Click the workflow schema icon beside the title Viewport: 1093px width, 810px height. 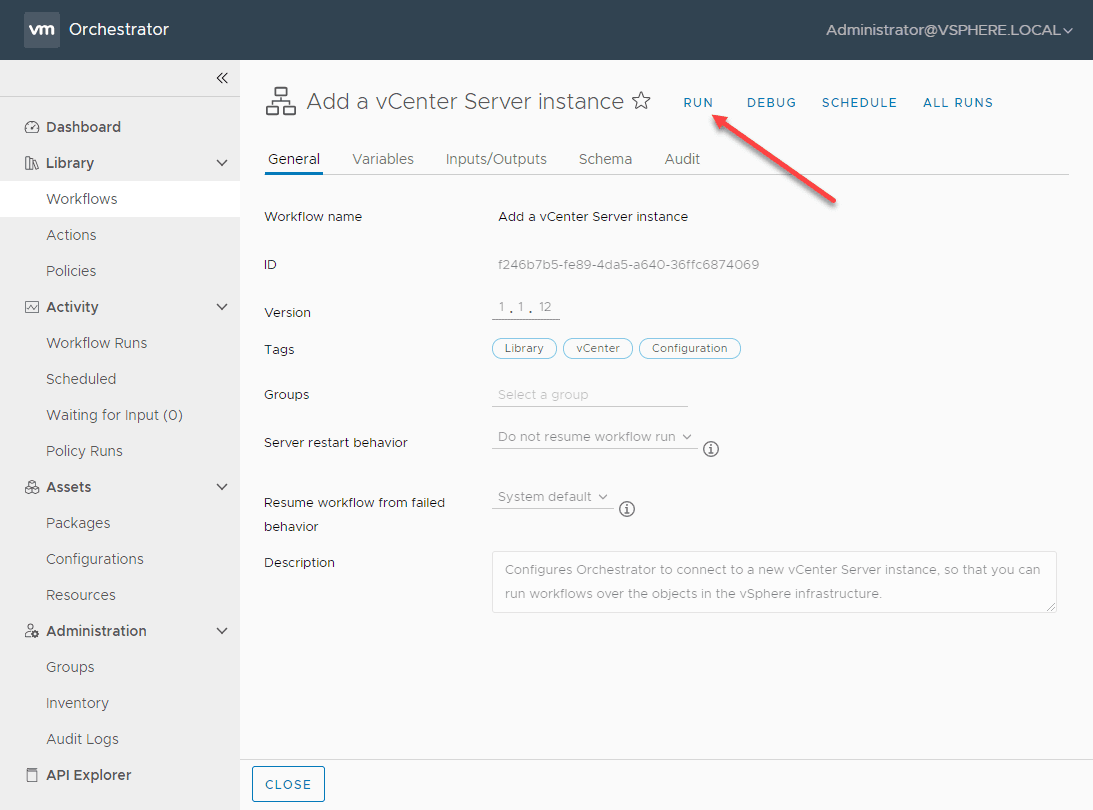point(281,101)
